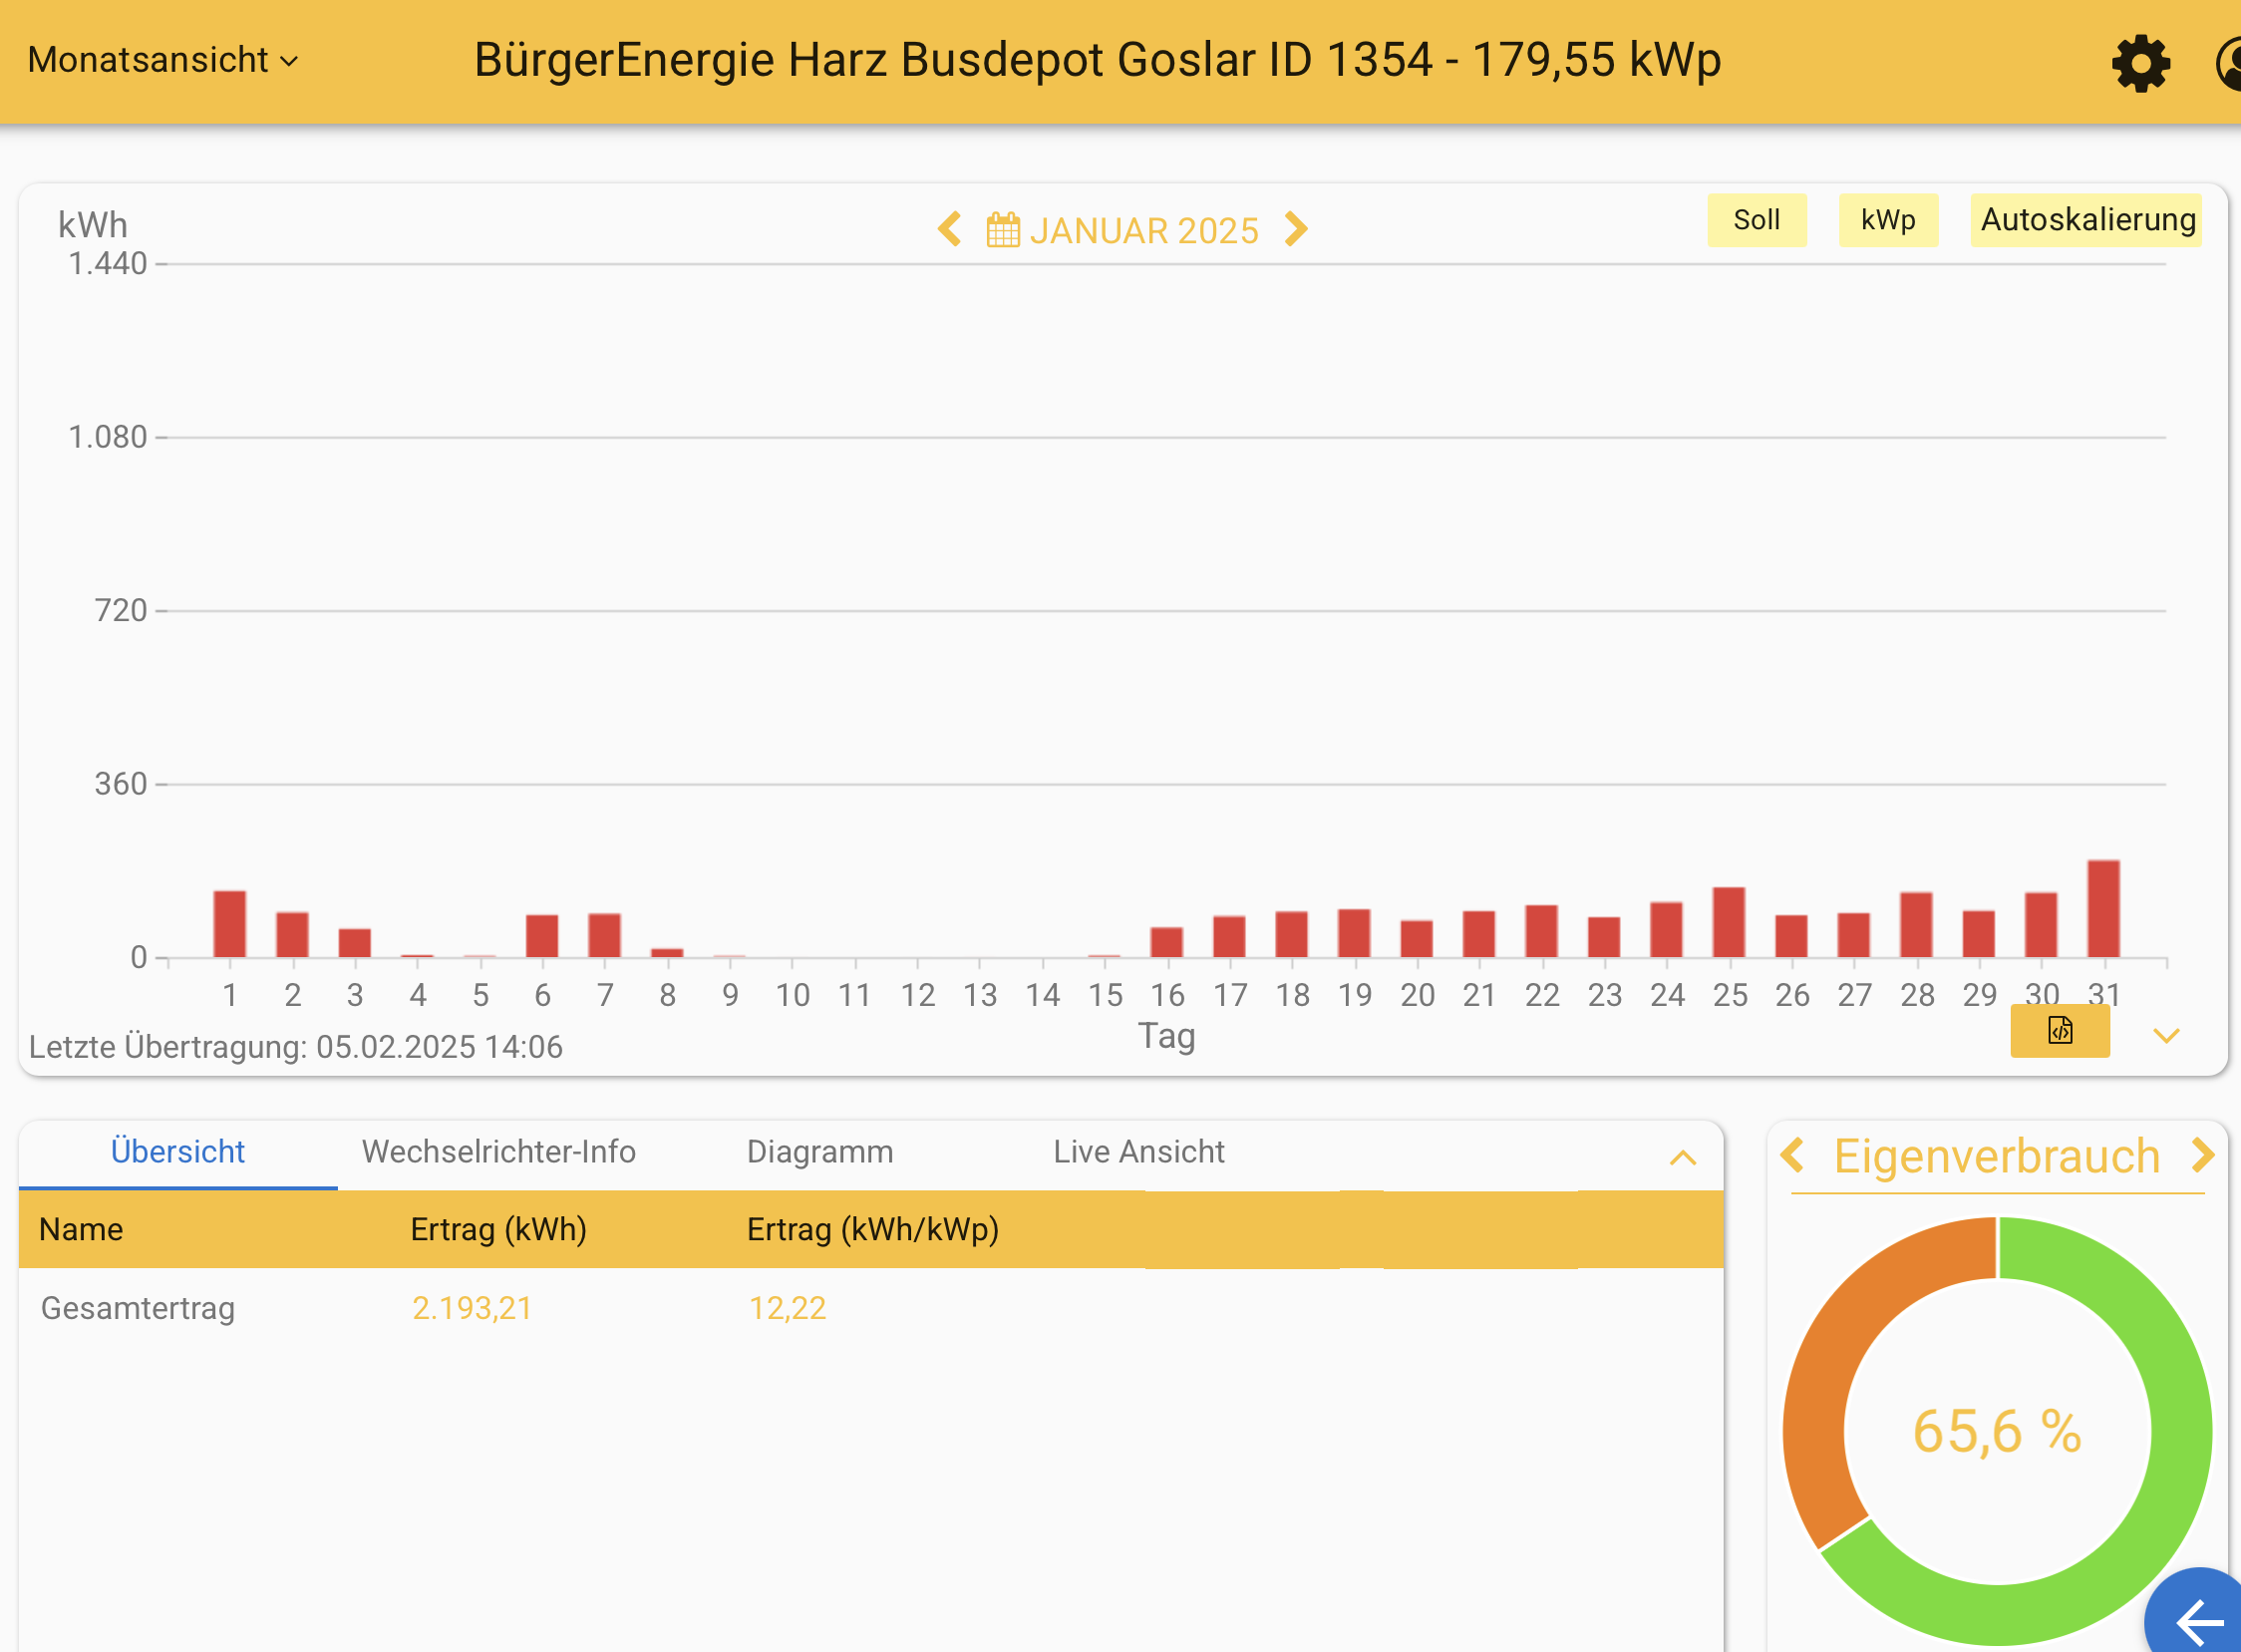
Task: Open the calendar date picker icon
Action: (x=1003, y=230)
